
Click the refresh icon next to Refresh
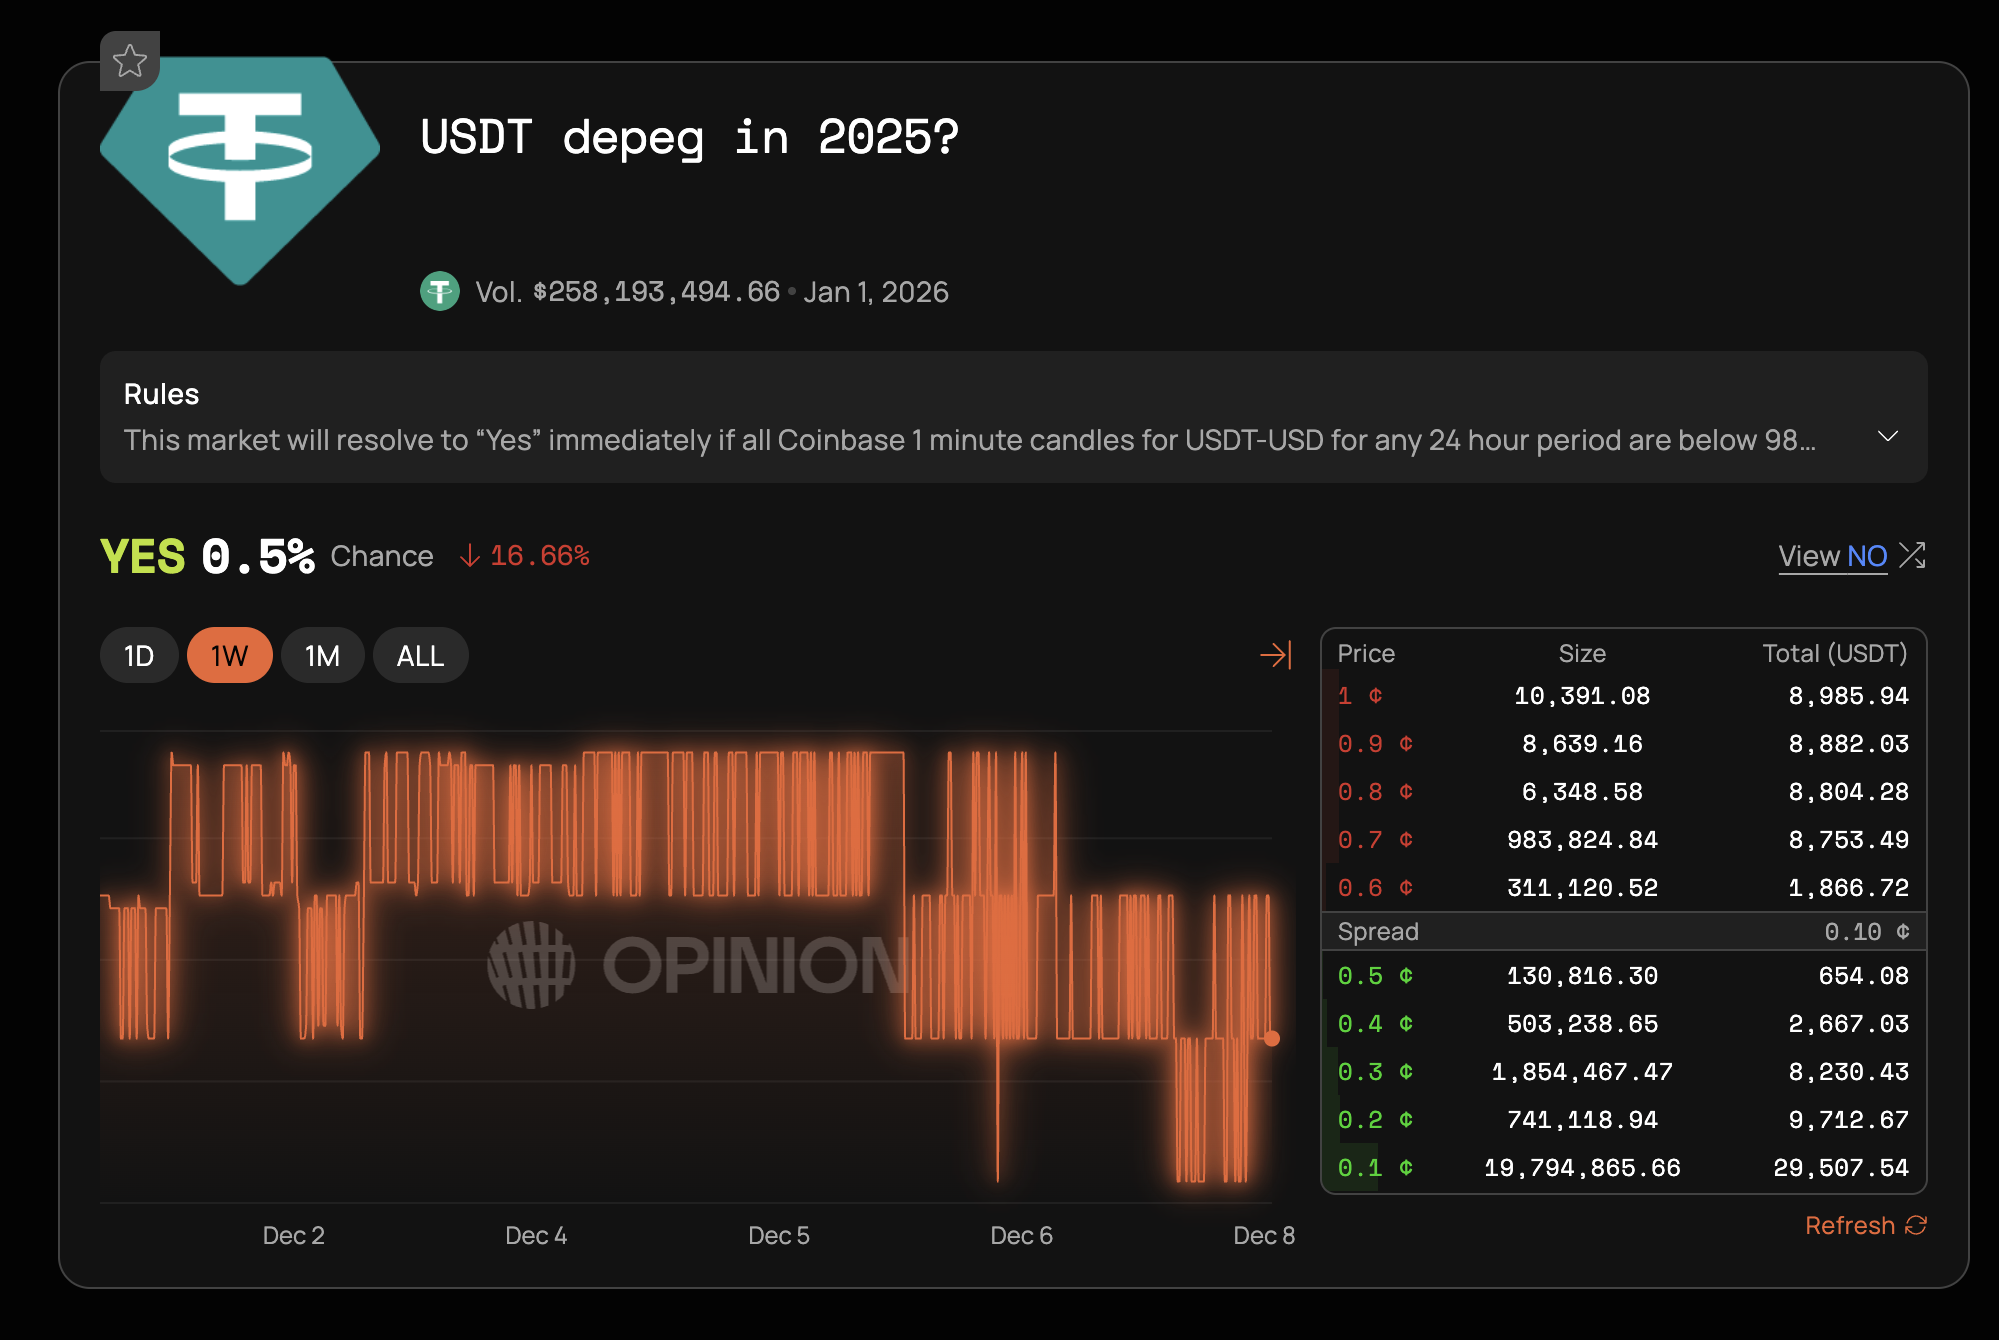1917,1224
